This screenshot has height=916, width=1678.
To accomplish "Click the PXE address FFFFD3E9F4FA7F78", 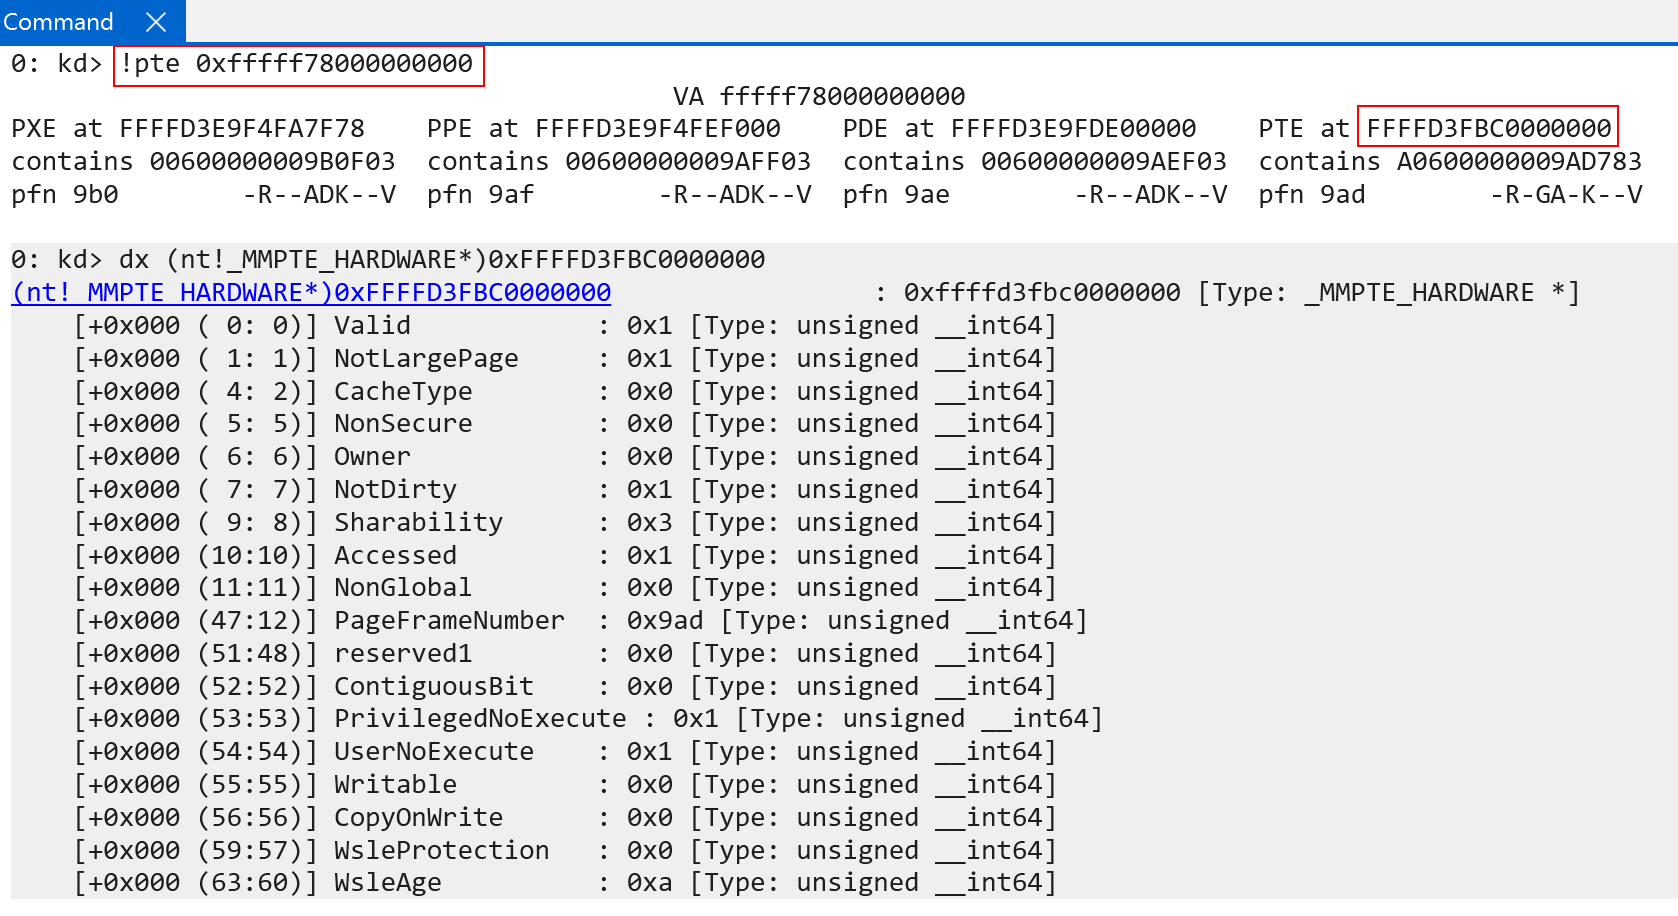I will click(241, 129).
